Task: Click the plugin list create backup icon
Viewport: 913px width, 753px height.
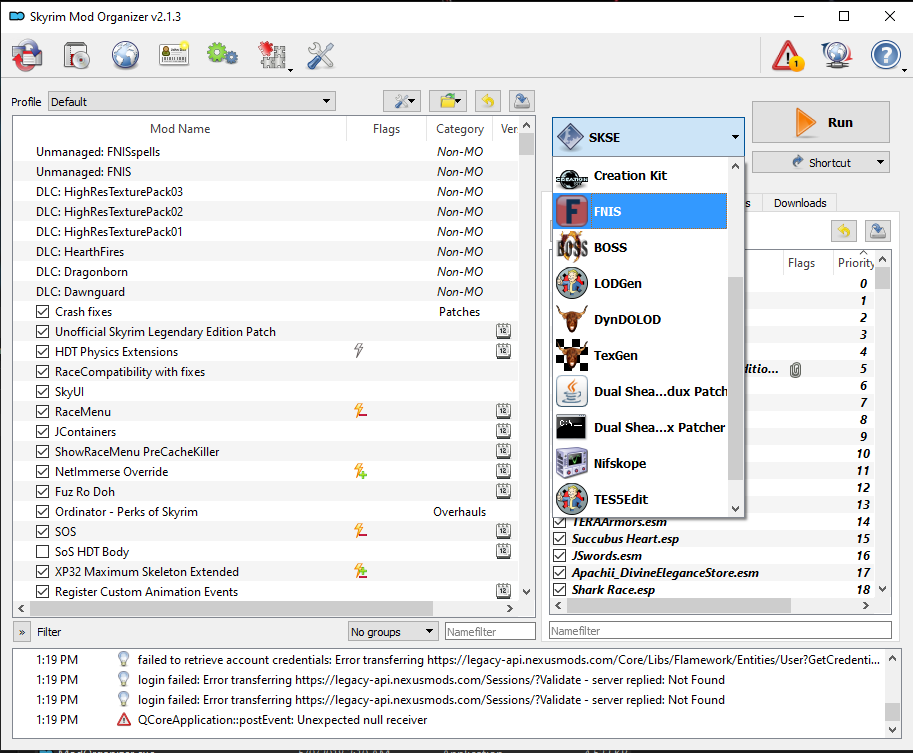Action: 877,231
